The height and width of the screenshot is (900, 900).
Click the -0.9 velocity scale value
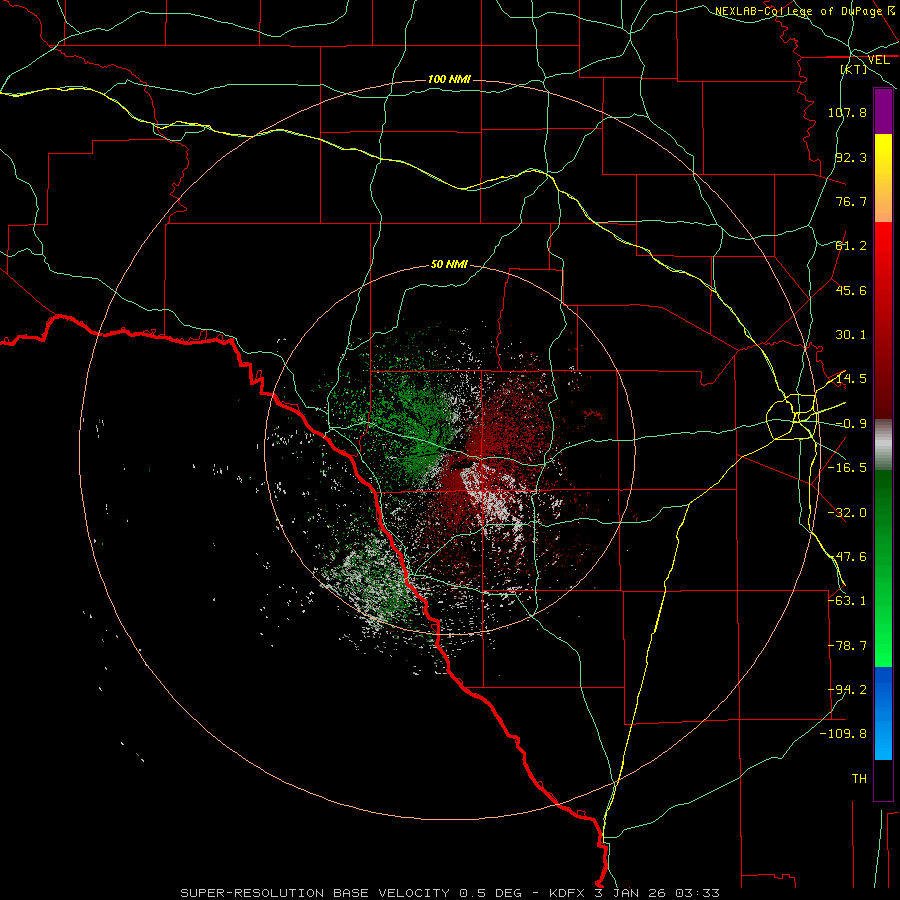(851, 424)
